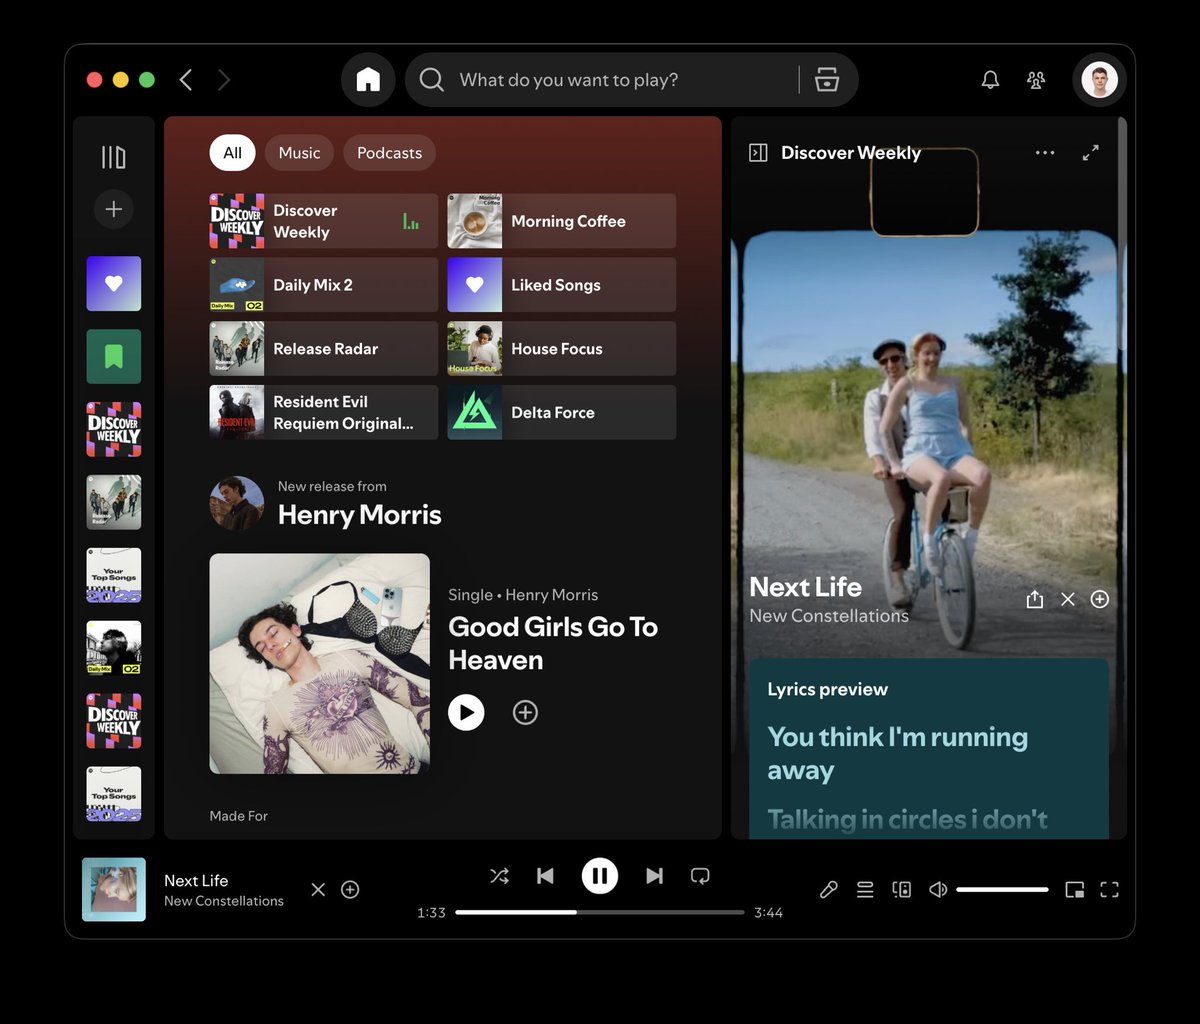Open Discover Weekly playlist tile

324,221
